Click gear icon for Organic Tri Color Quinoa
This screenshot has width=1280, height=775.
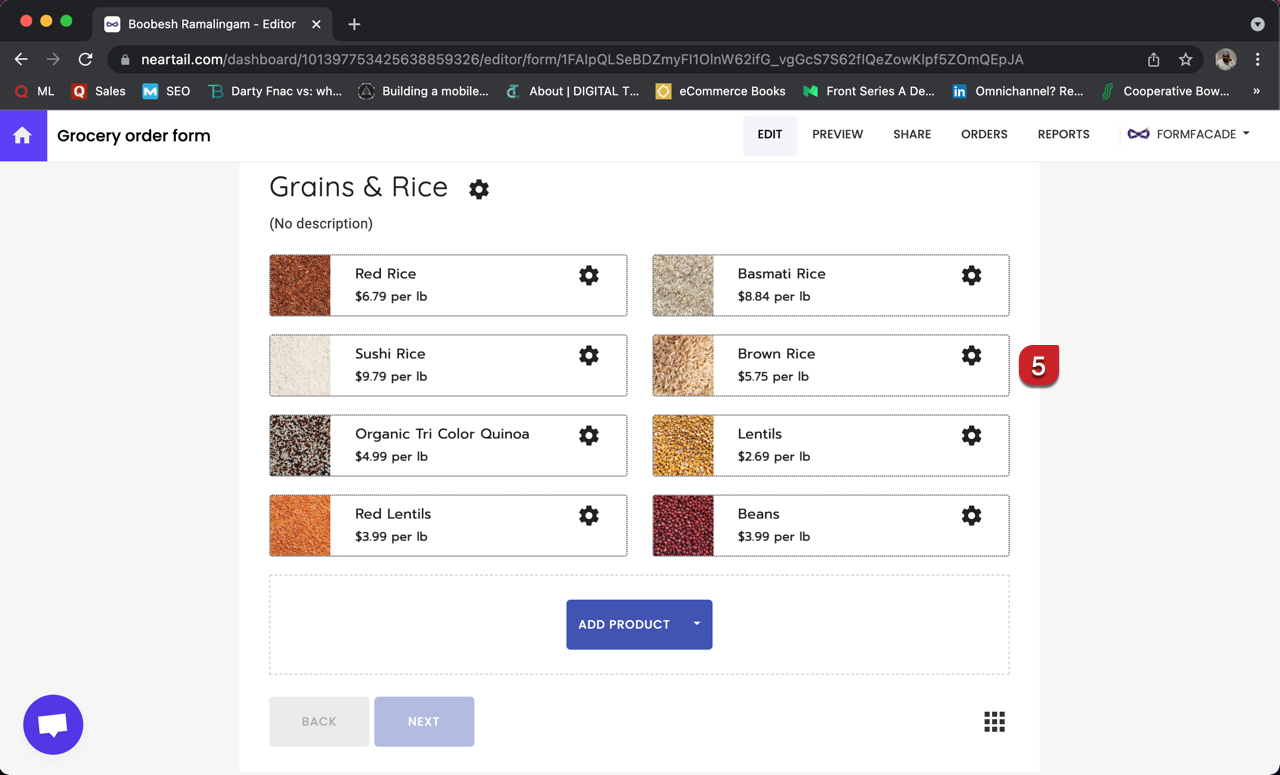(589, 435)
